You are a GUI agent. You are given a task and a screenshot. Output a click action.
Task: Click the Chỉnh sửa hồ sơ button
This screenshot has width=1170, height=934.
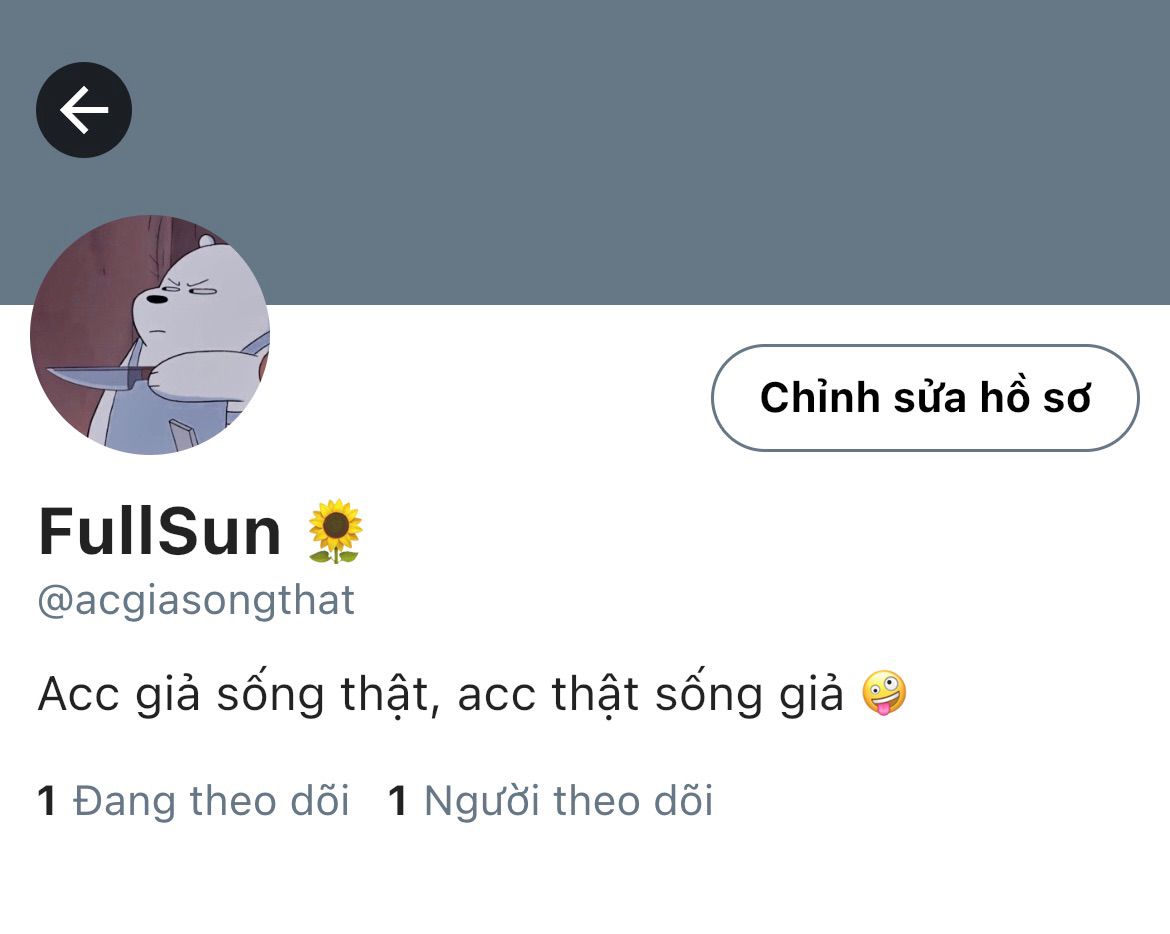pyautogui.click(x=925, y=398)
